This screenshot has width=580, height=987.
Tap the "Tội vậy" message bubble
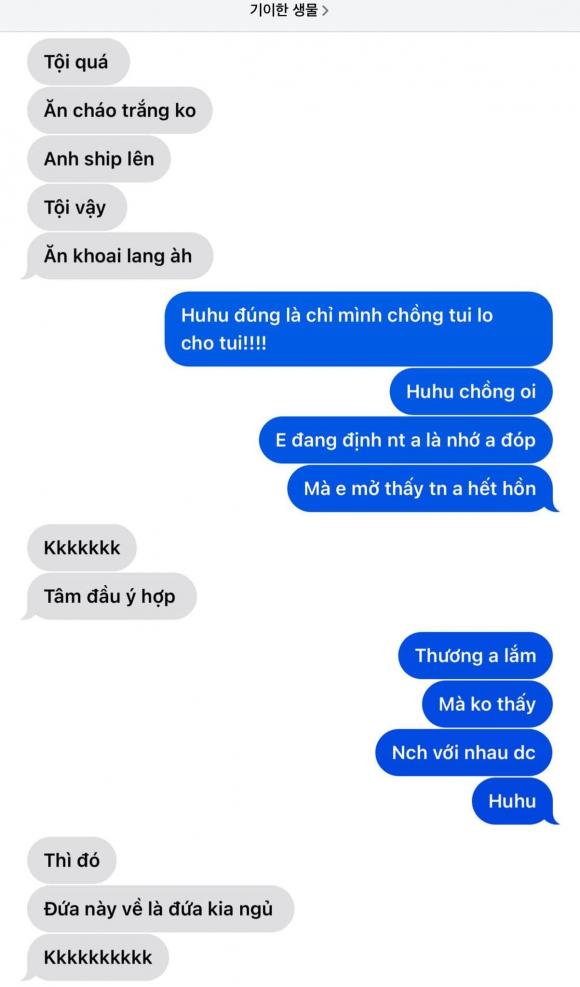pos(77,207)
